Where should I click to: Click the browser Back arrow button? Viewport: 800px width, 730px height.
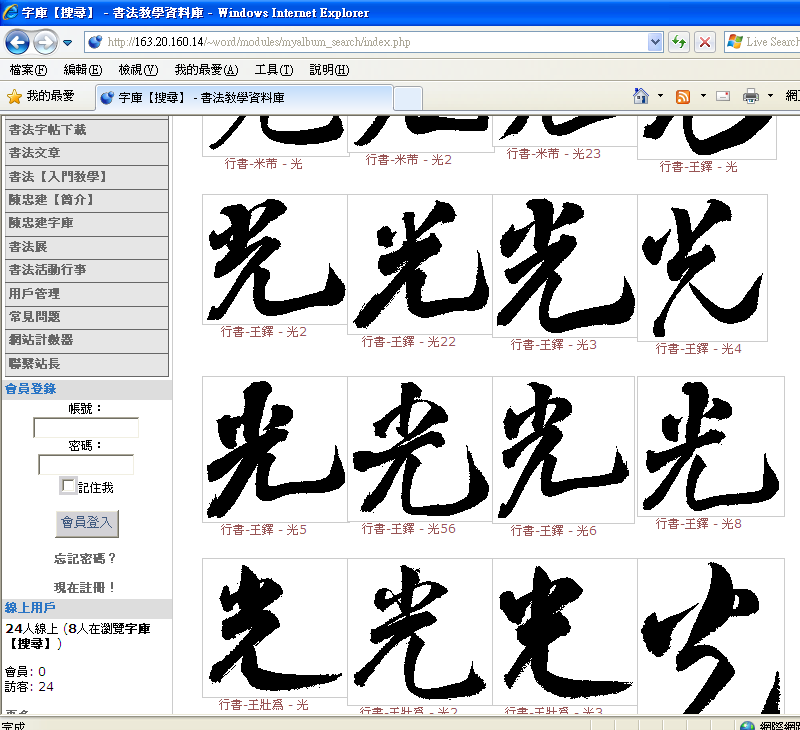pyautogui.click(x=18, y=42)
